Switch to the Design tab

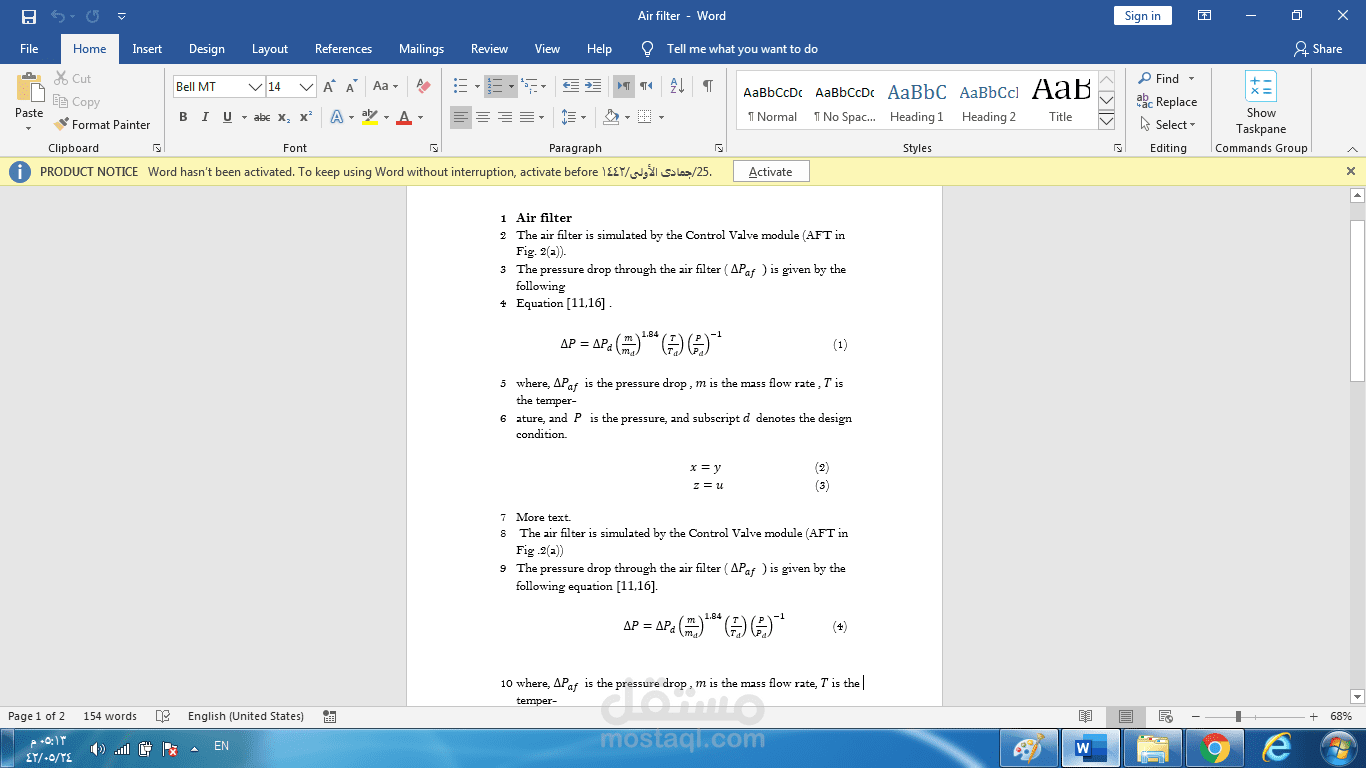click(207, 49)
